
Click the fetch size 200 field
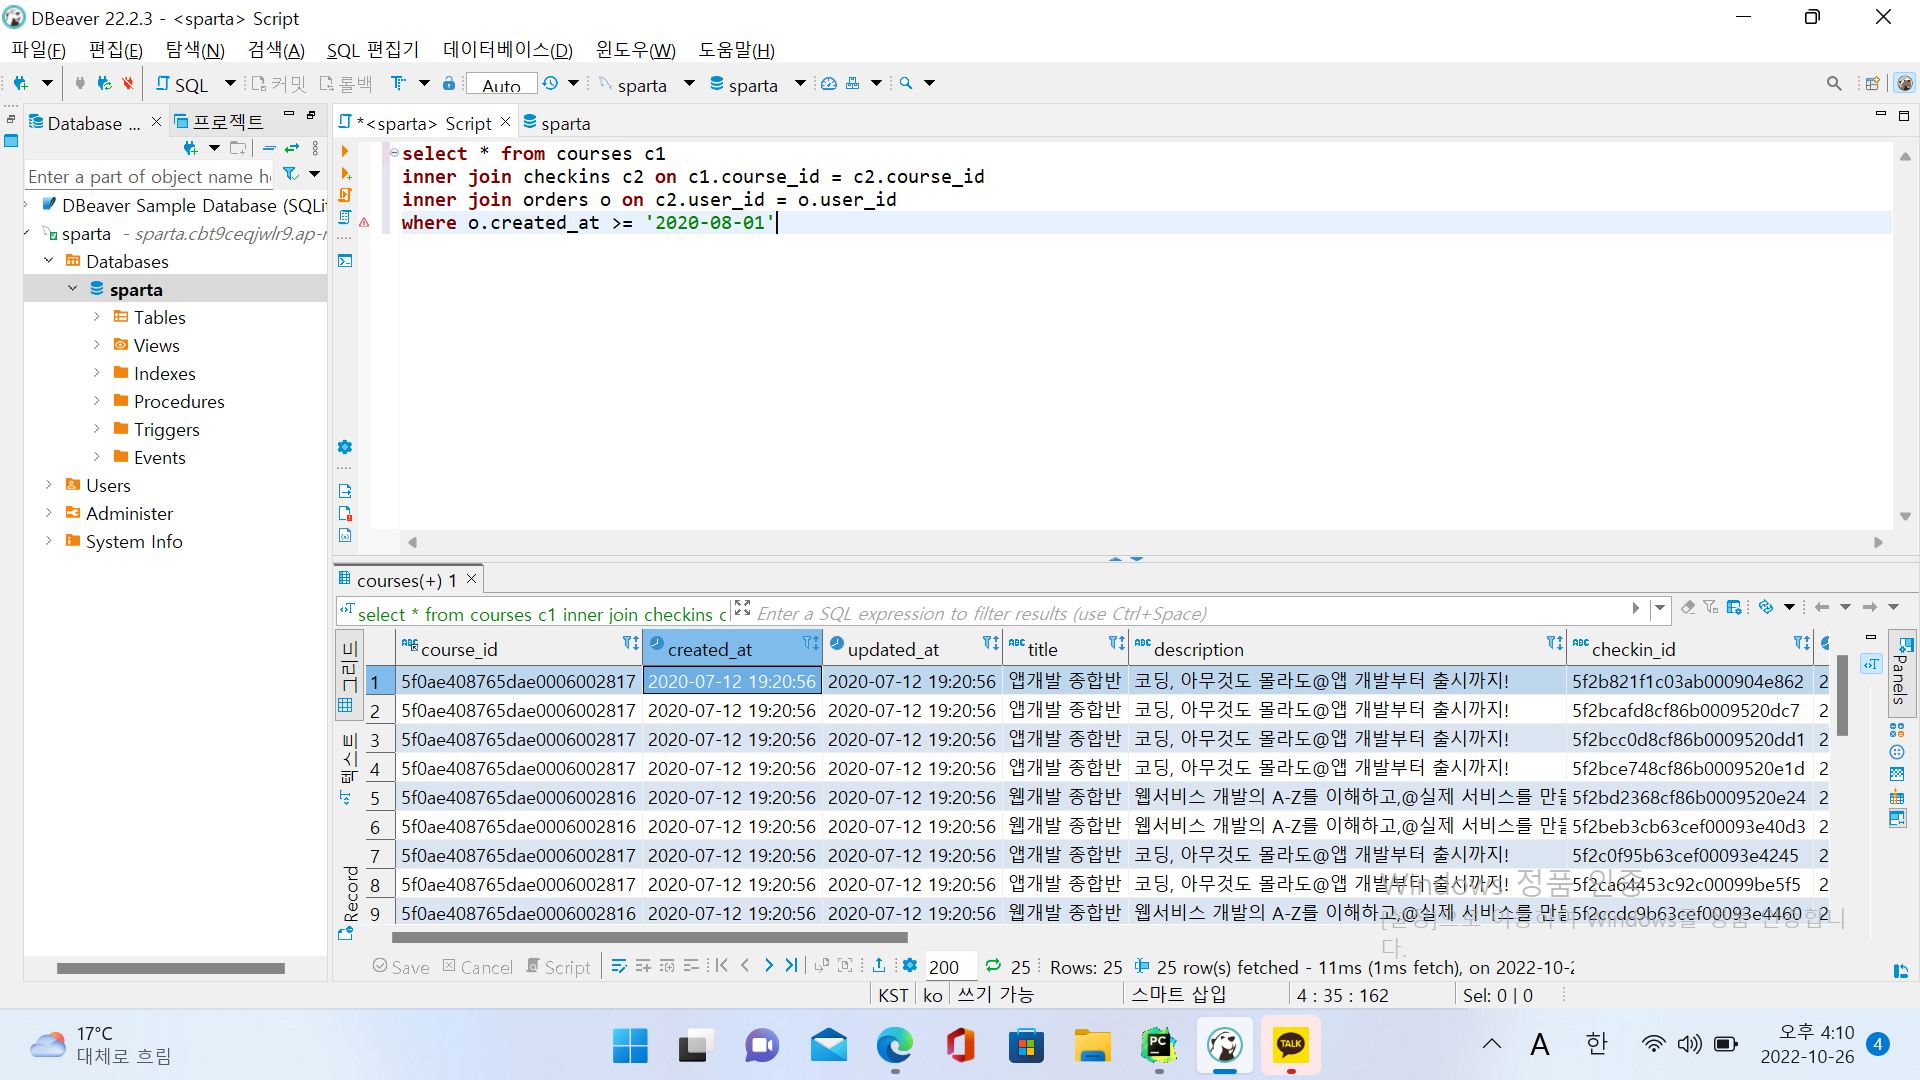click(x=949, y=966)
